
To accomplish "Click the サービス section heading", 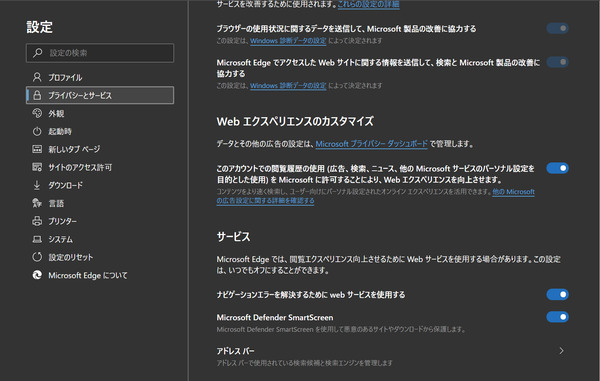I will point(233,236).
